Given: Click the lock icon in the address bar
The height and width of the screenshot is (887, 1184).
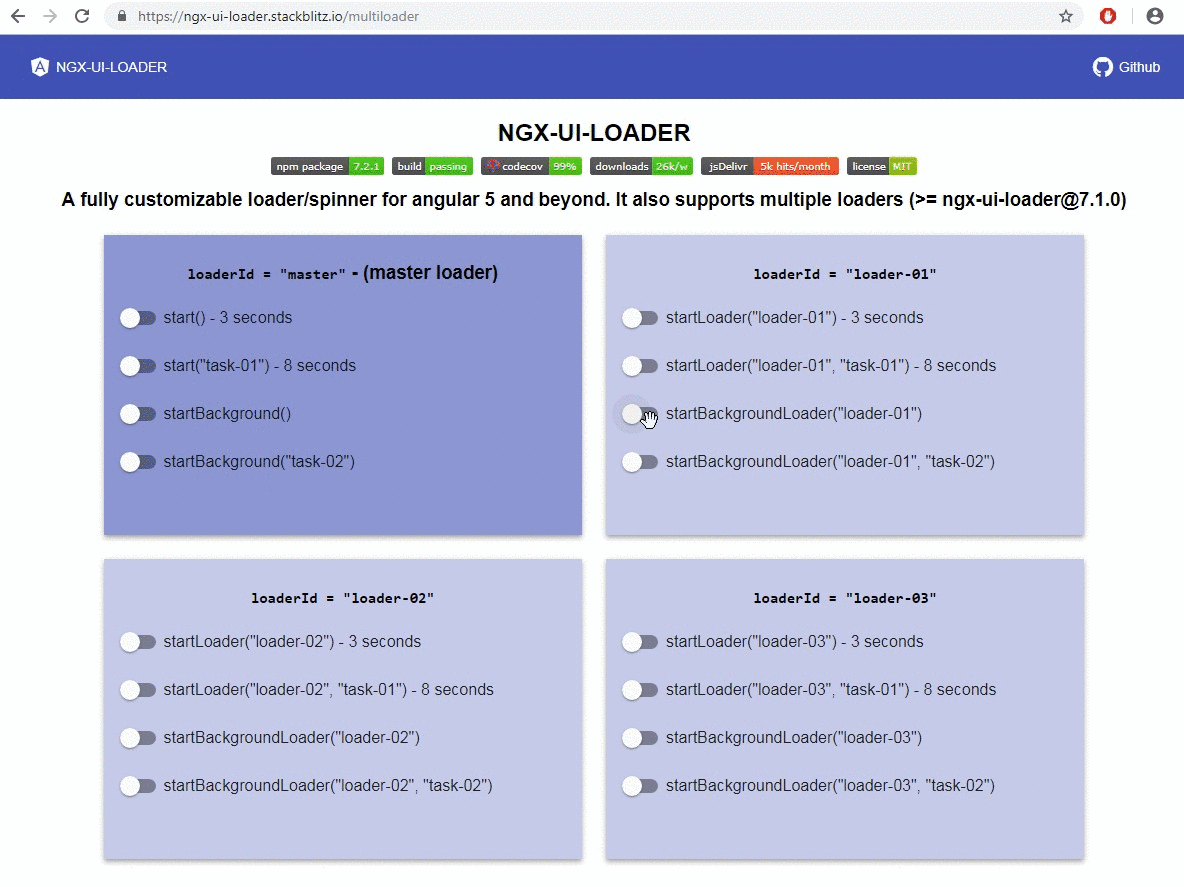Looking at the screenshot, I should (122, 16).
